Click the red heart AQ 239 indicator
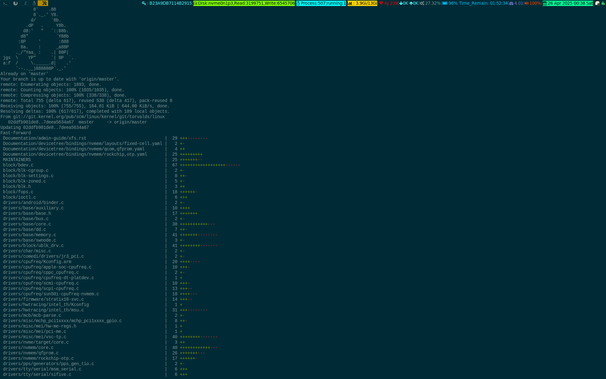Image resolution: width=606 pixels, height=379 pixels. click(x=388, y=3)
